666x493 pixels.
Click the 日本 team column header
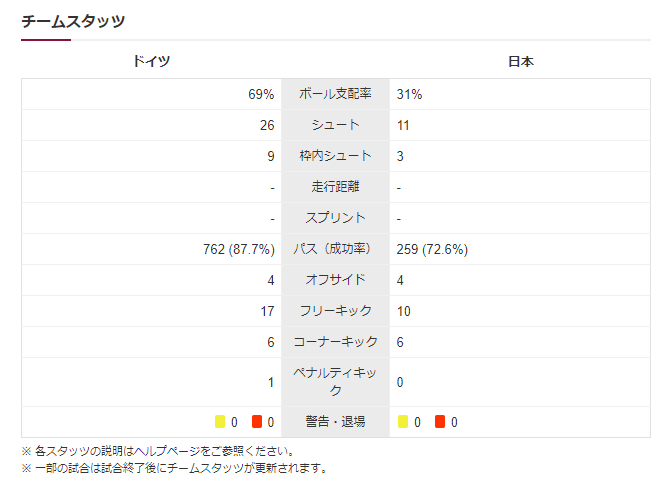(x=520, y=61)
